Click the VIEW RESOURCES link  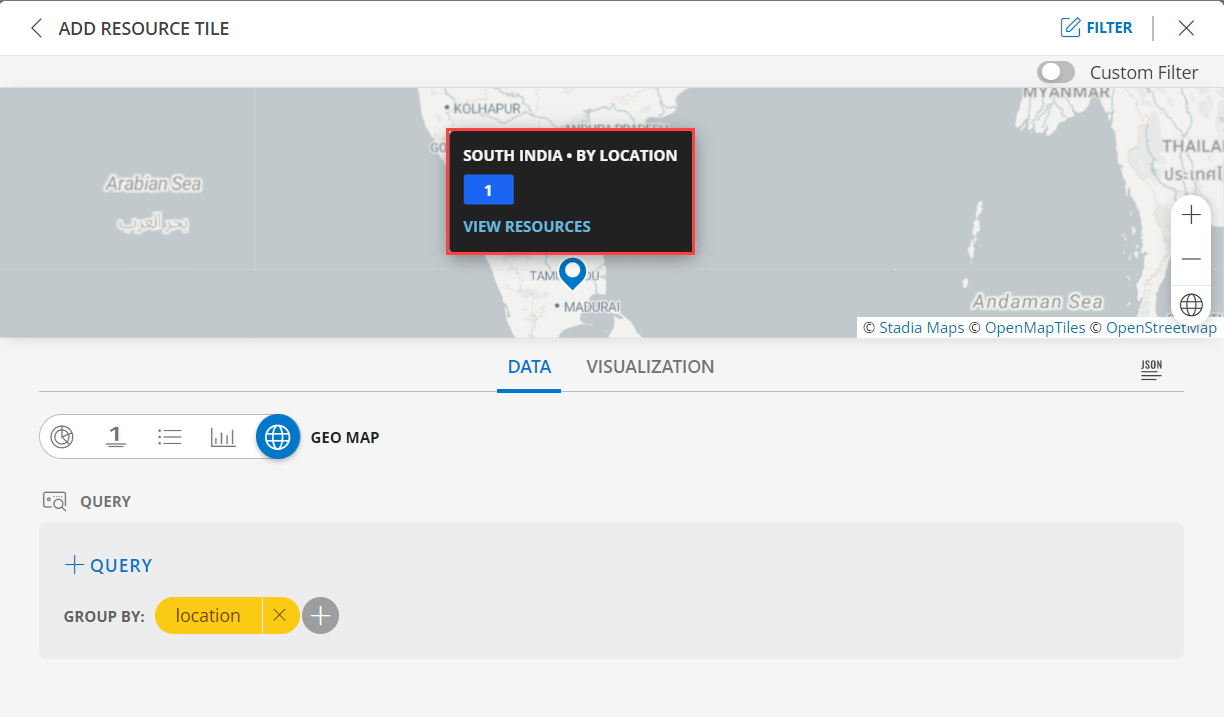coord(527,226)
